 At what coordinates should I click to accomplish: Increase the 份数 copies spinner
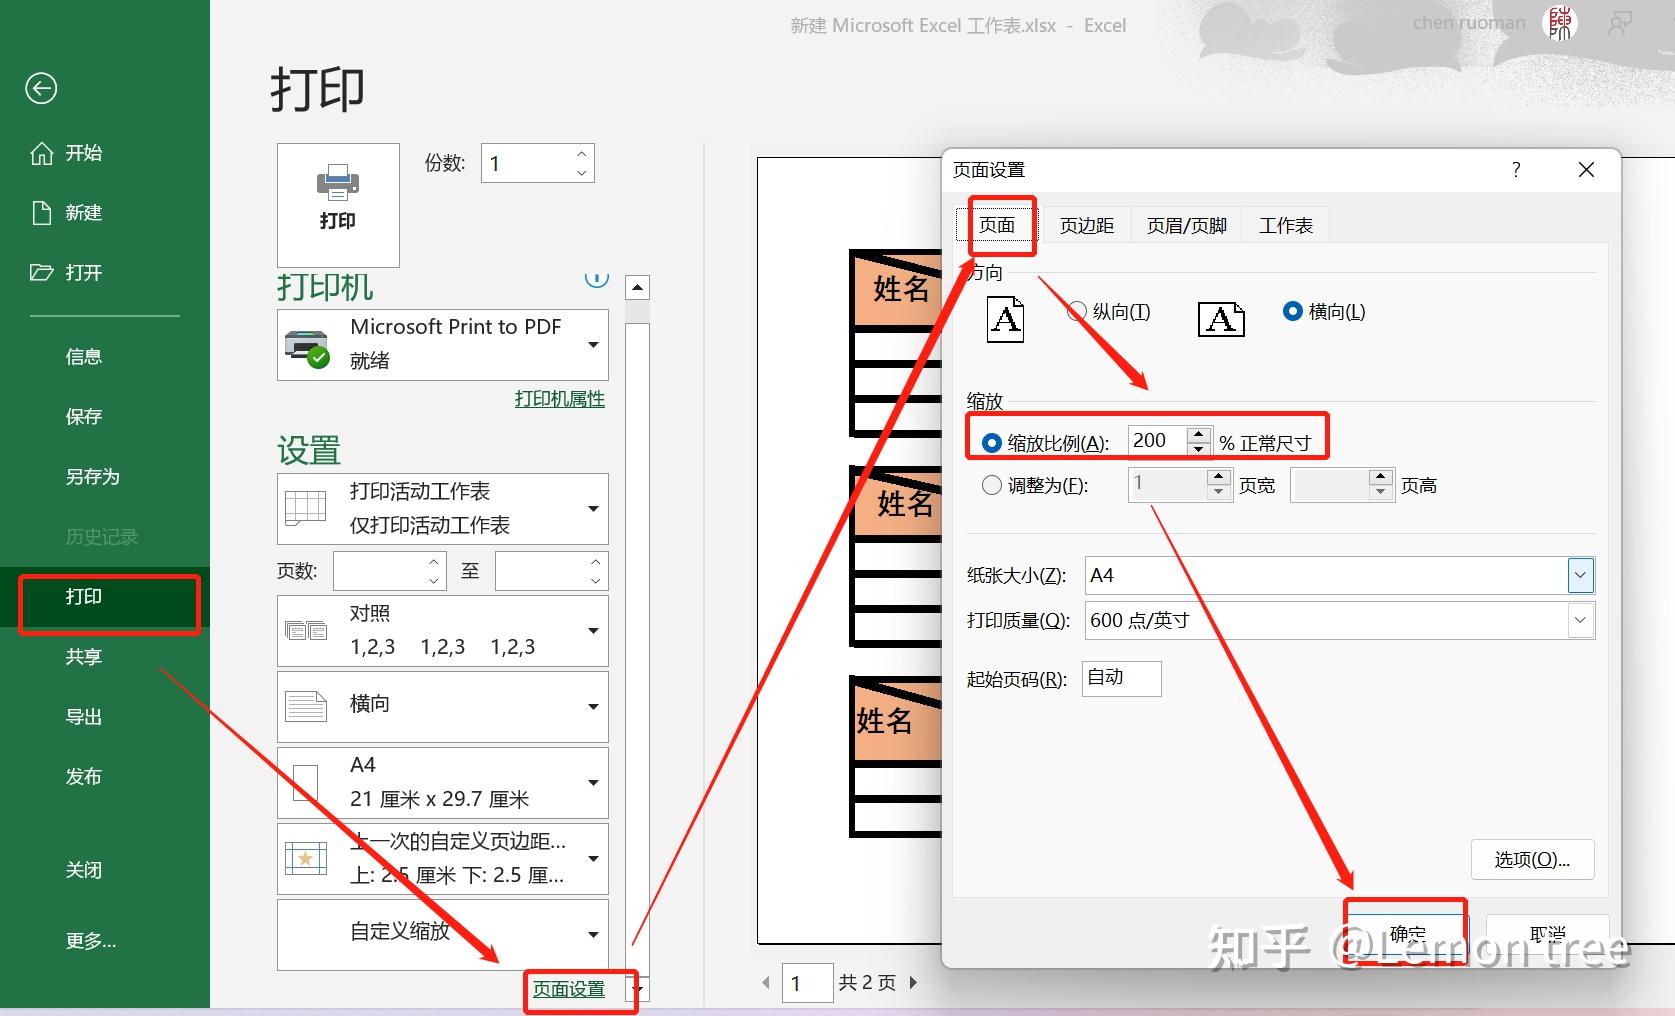point(581,154)
